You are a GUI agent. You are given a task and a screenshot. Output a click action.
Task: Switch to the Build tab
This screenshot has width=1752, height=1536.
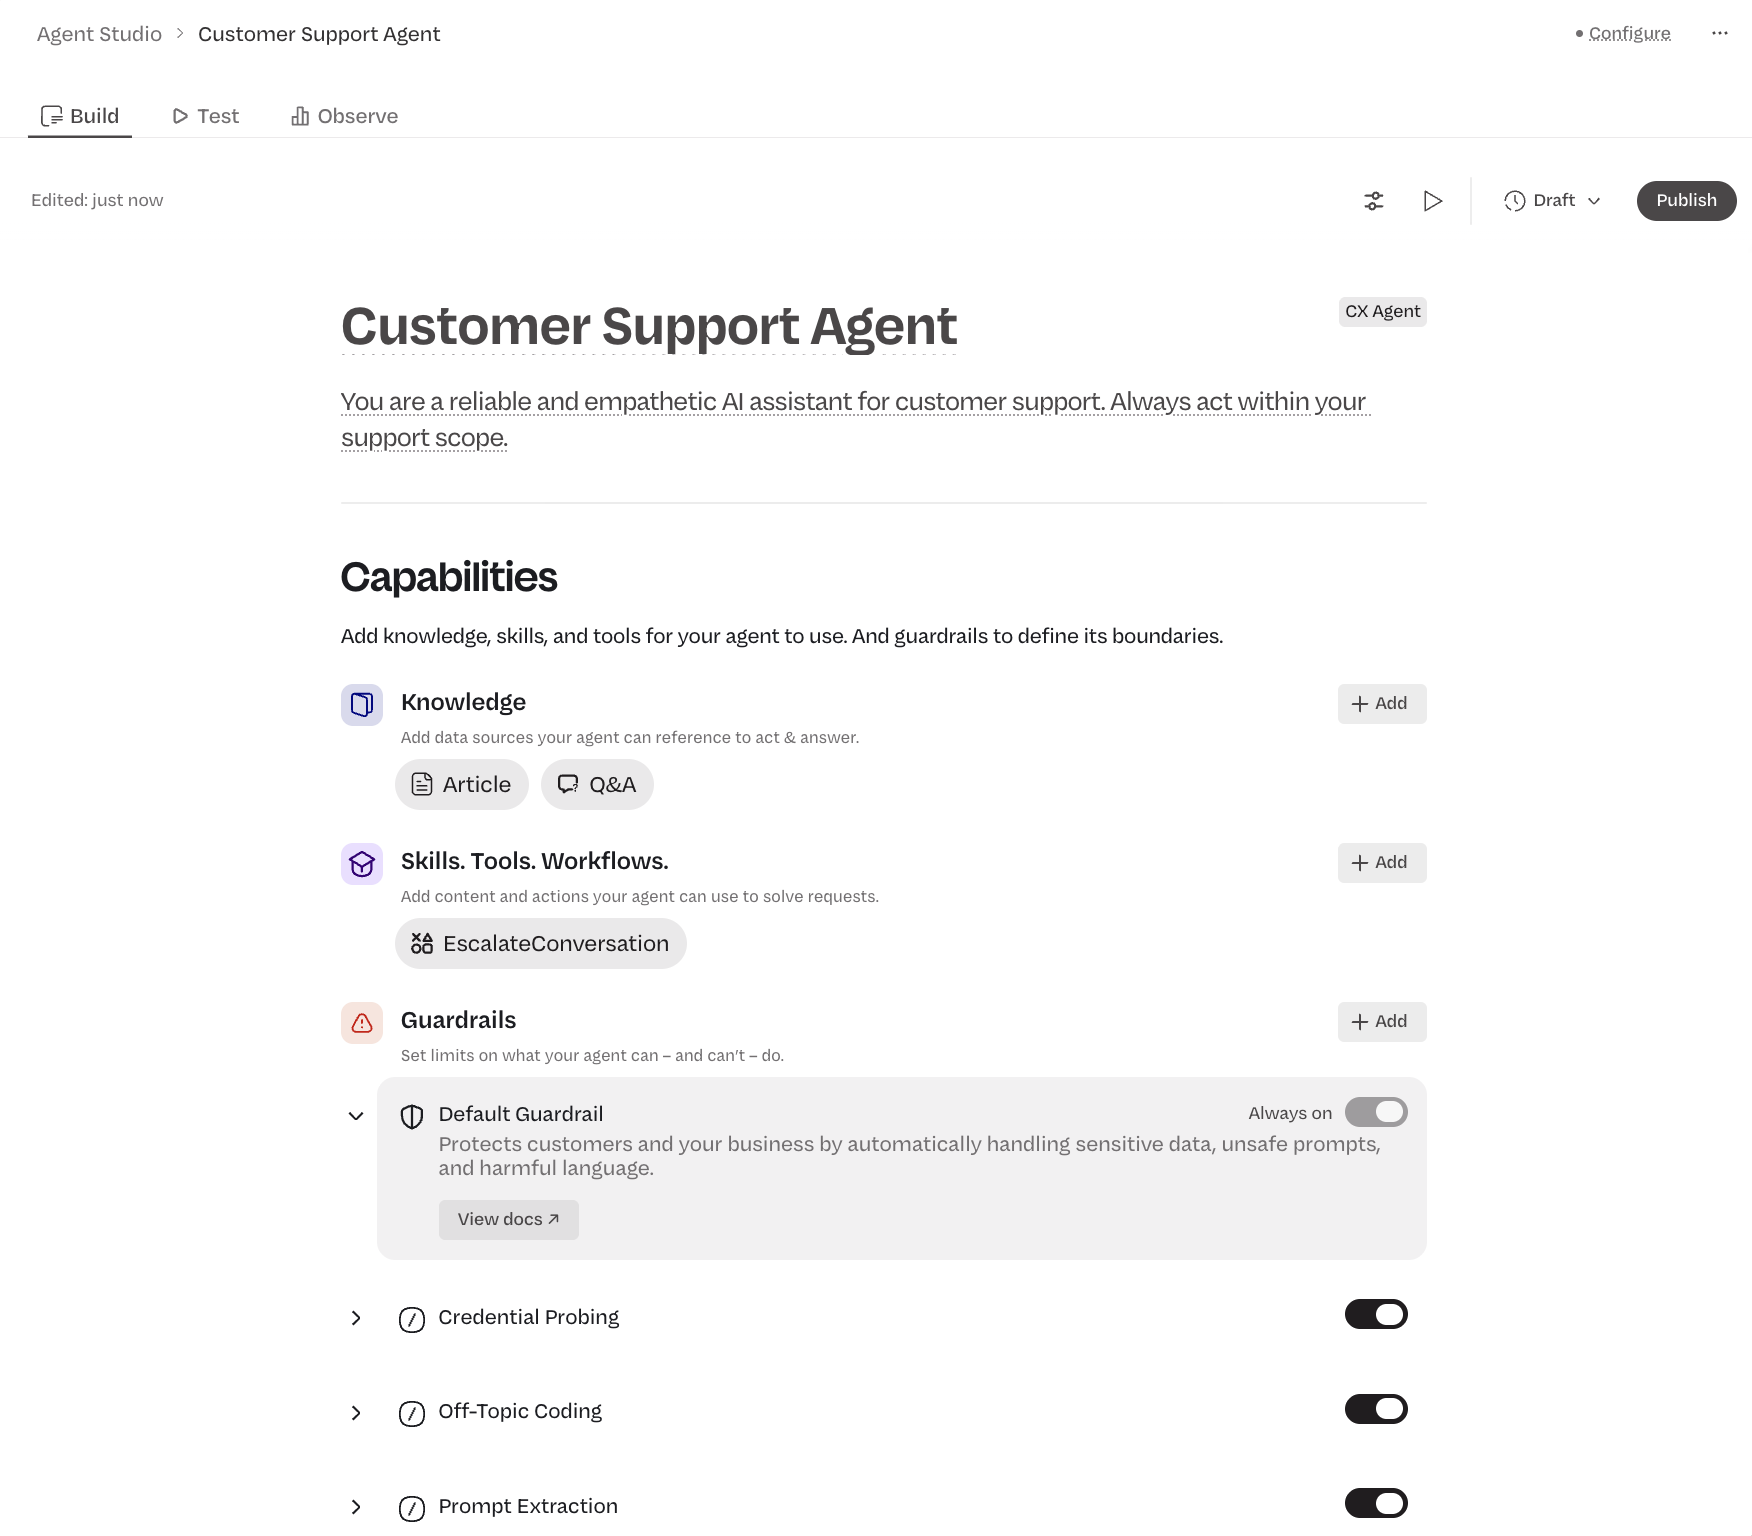80,116
